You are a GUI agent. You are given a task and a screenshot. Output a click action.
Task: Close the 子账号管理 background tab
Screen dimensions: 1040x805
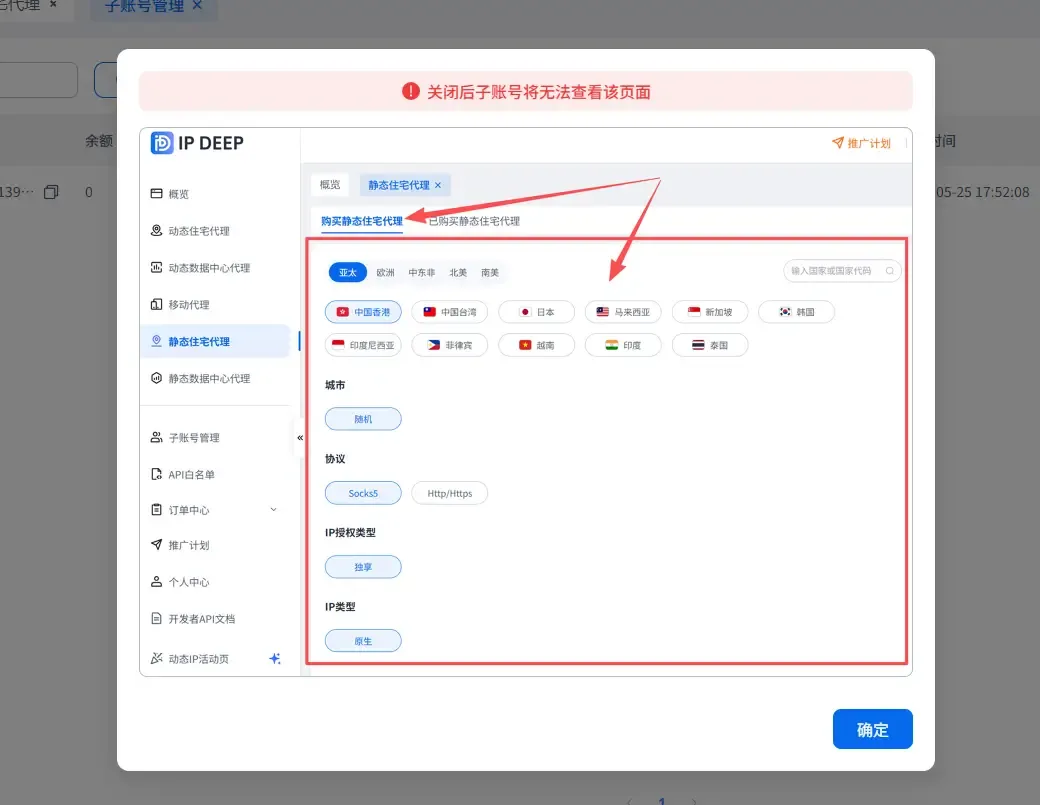(197, 5)
